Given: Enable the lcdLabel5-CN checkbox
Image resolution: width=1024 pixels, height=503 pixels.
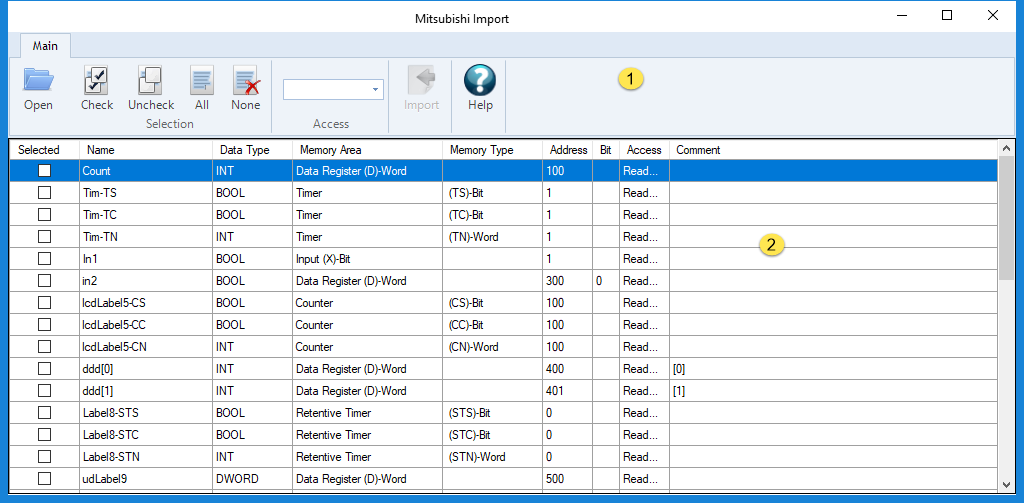Looking at the screenshot, I should [44, 346].
